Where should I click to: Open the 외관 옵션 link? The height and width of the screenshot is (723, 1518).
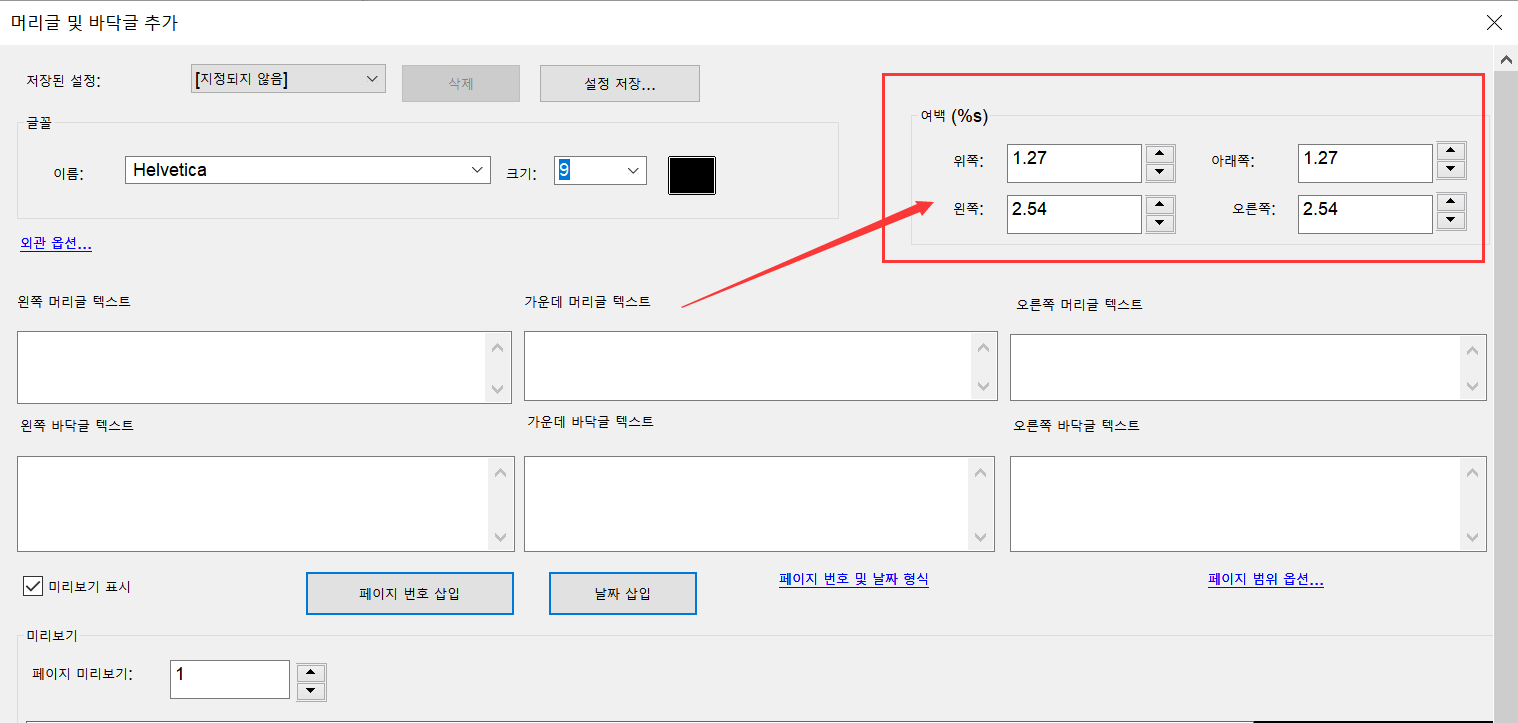pos(55,243)
